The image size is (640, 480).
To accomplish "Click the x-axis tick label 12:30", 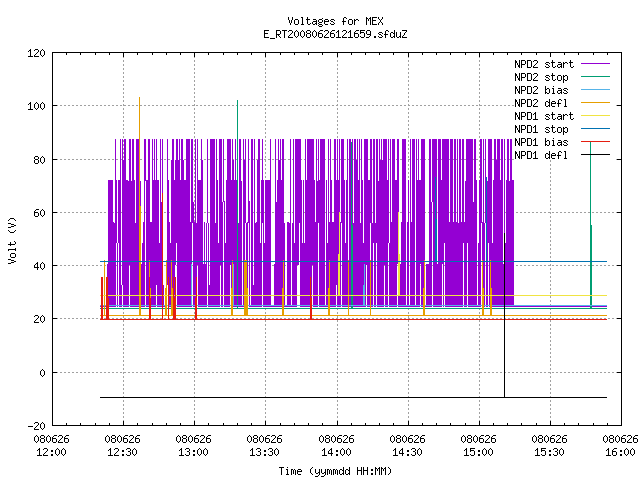I will 122,452.
